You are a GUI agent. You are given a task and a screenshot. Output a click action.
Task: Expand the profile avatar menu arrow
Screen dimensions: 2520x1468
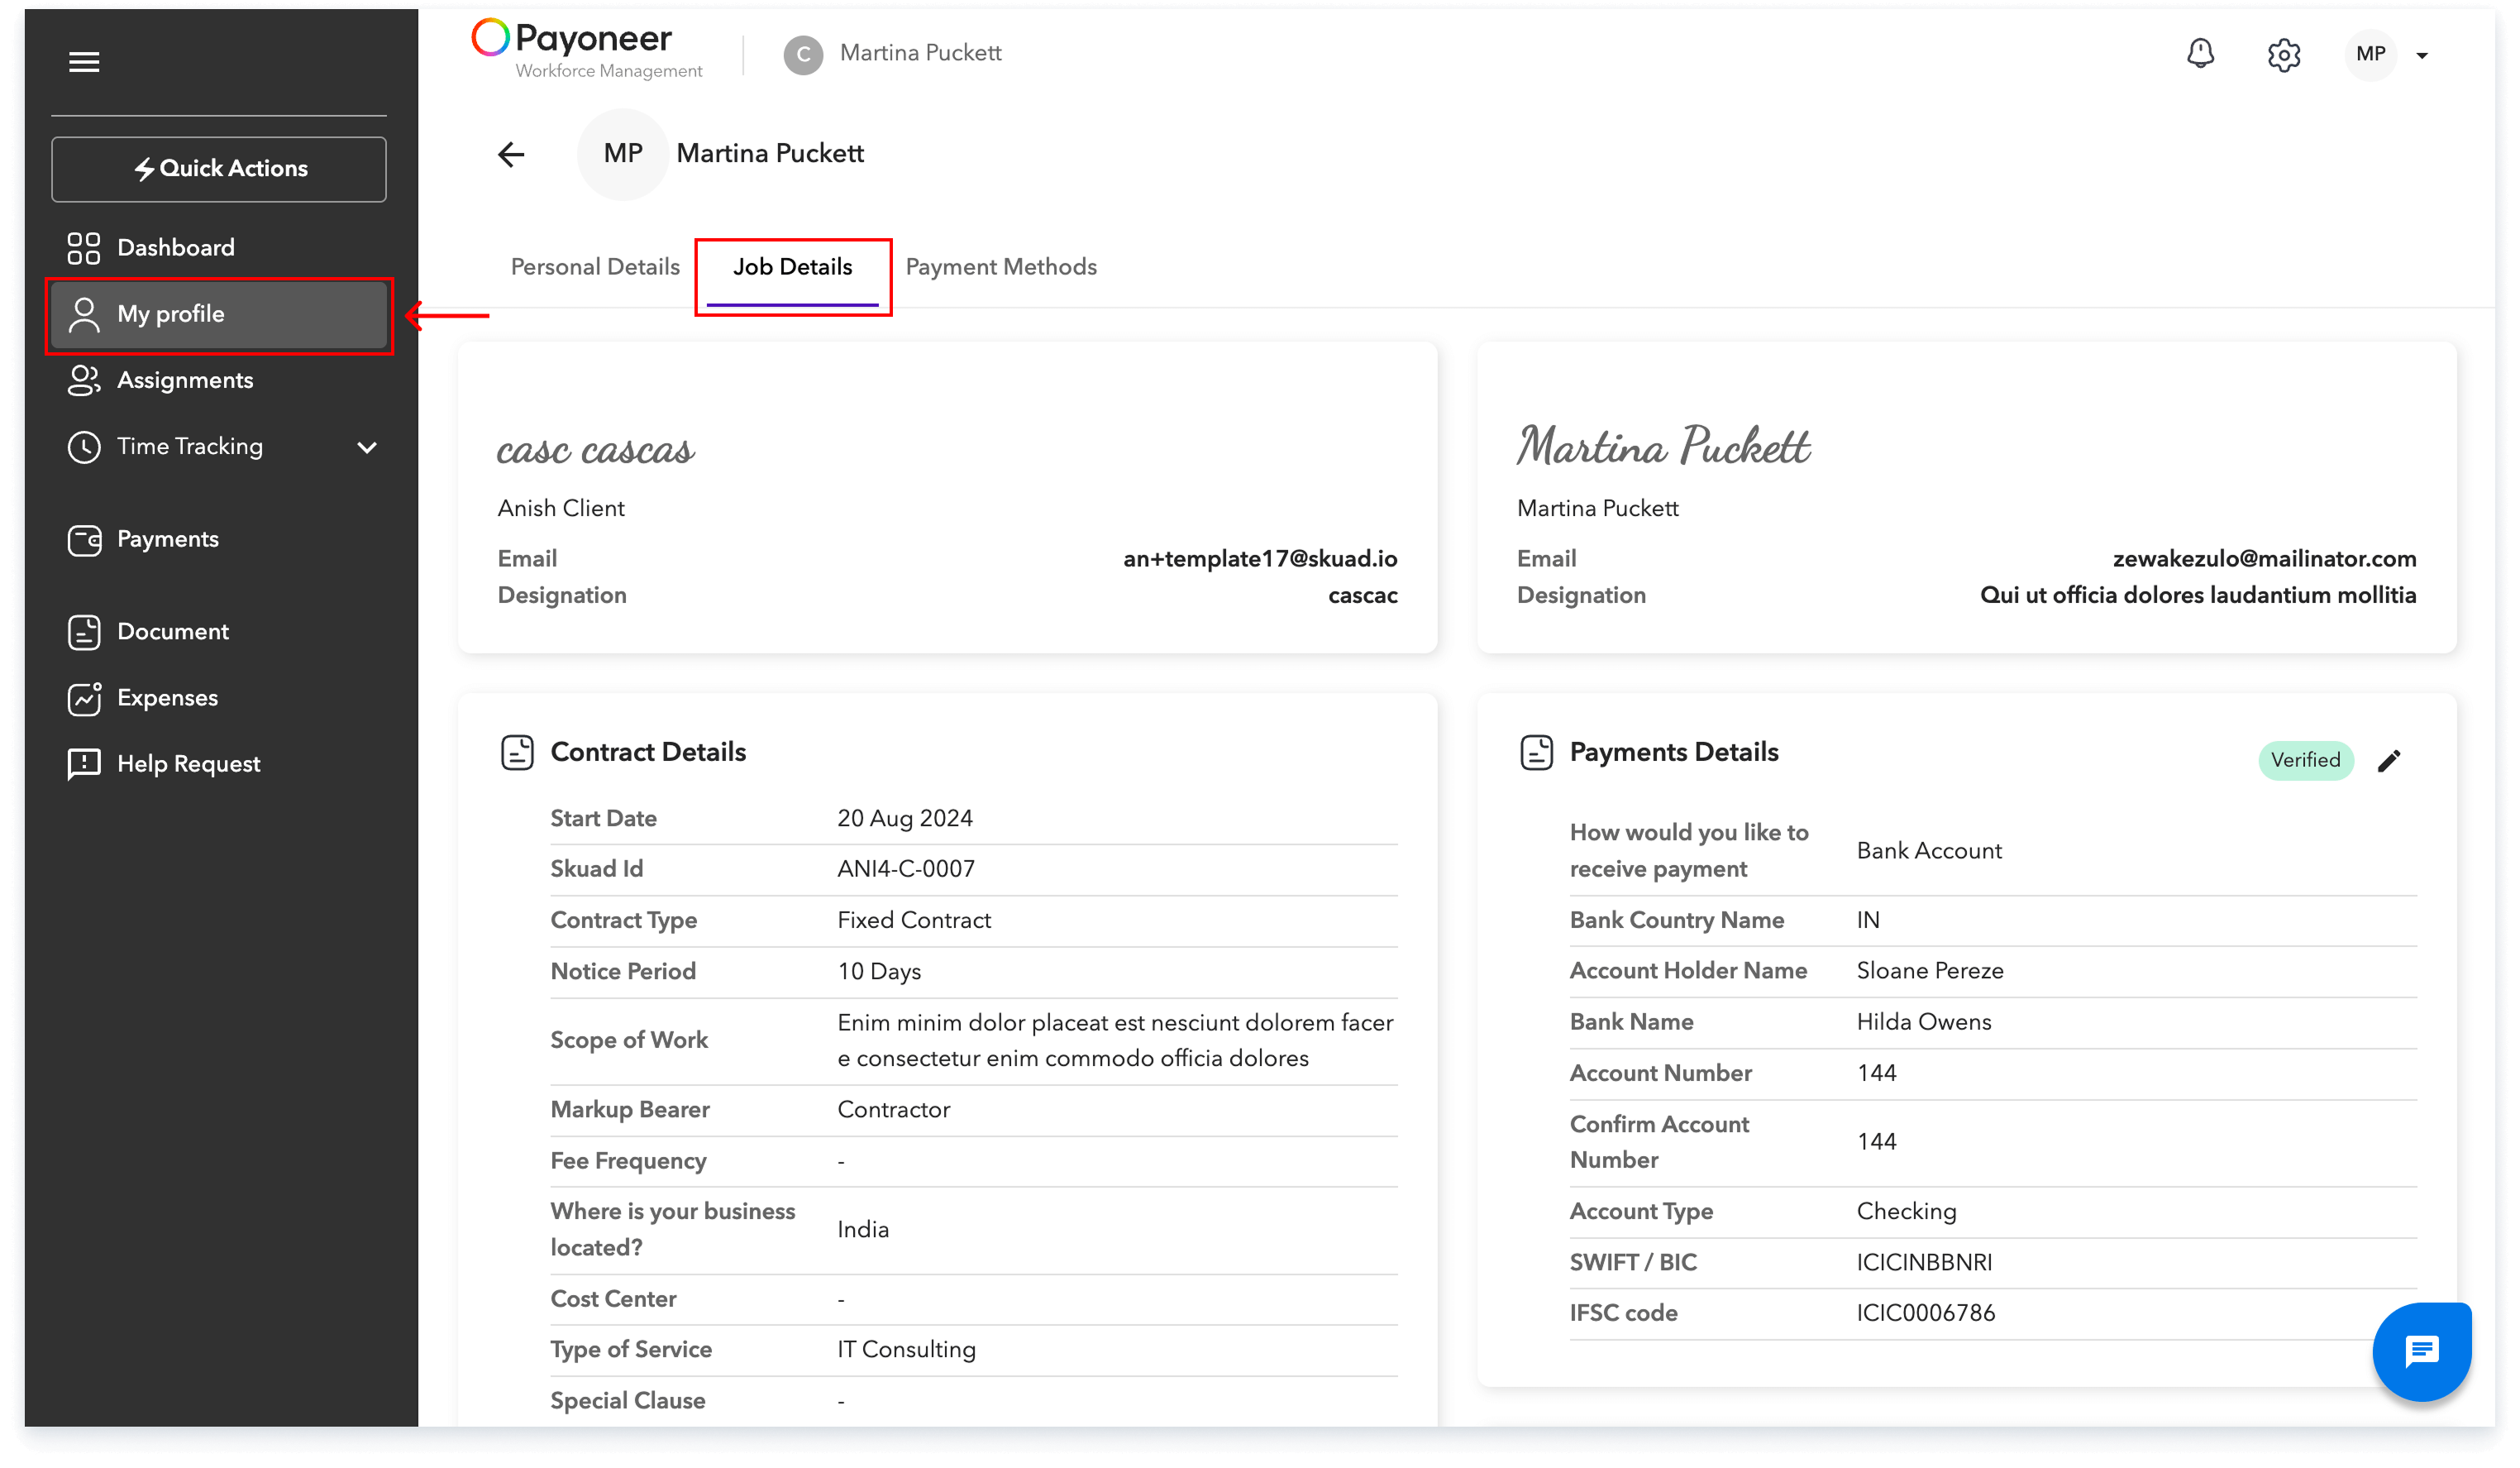[2423, 55]
